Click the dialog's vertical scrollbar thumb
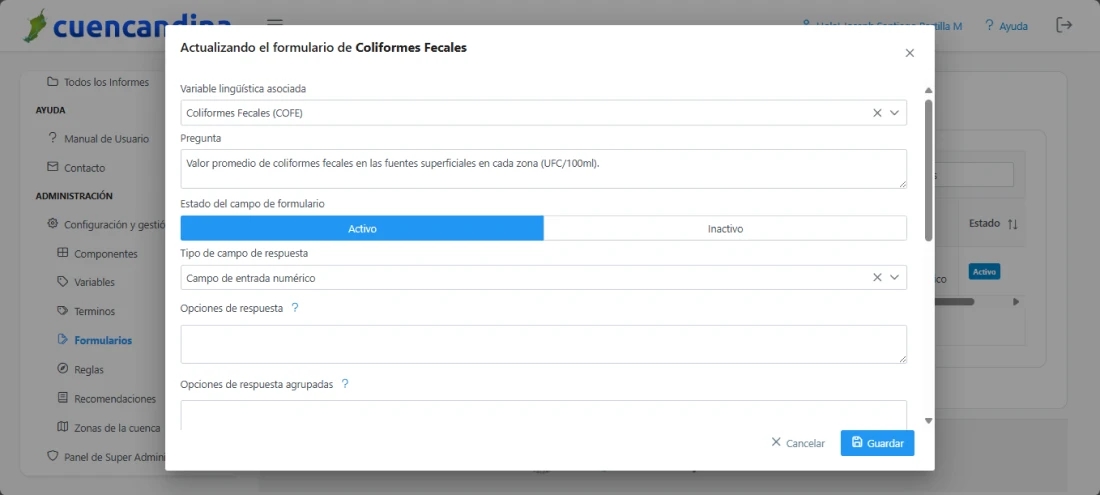 click(929, 170)
